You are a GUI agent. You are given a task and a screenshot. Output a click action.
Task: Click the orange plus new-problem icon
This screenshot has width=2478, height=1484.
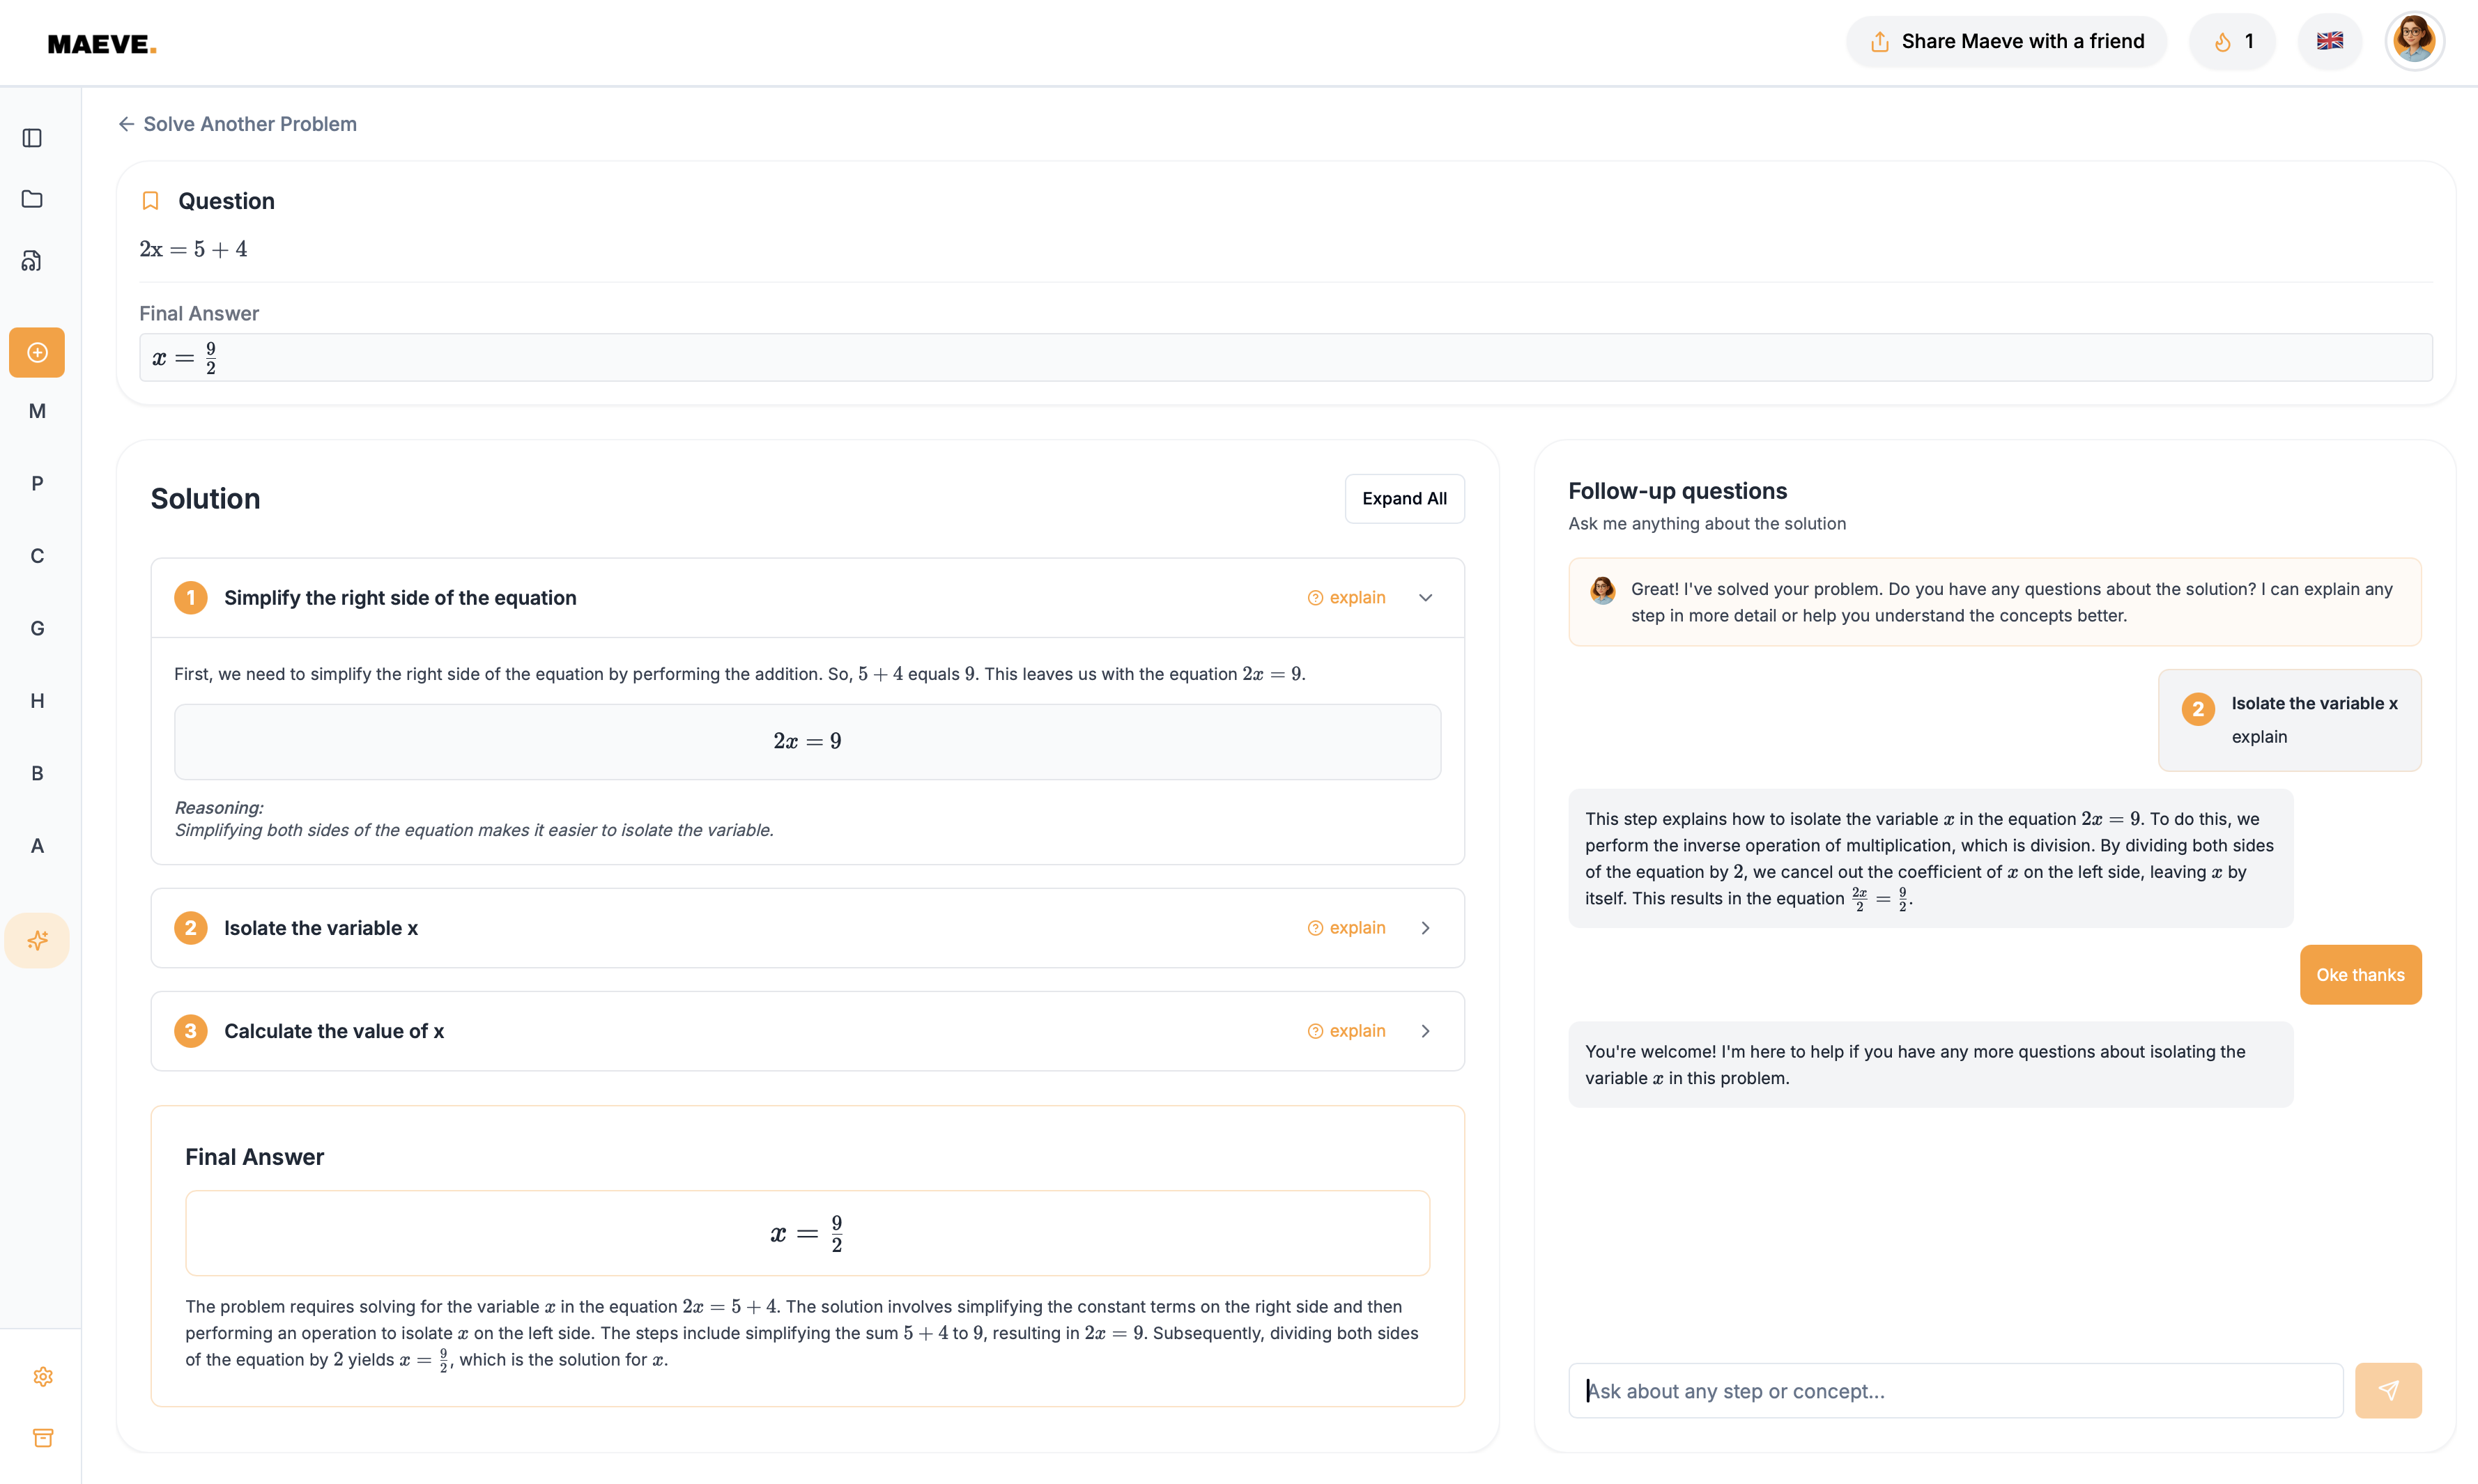click(x=37, y=352)
